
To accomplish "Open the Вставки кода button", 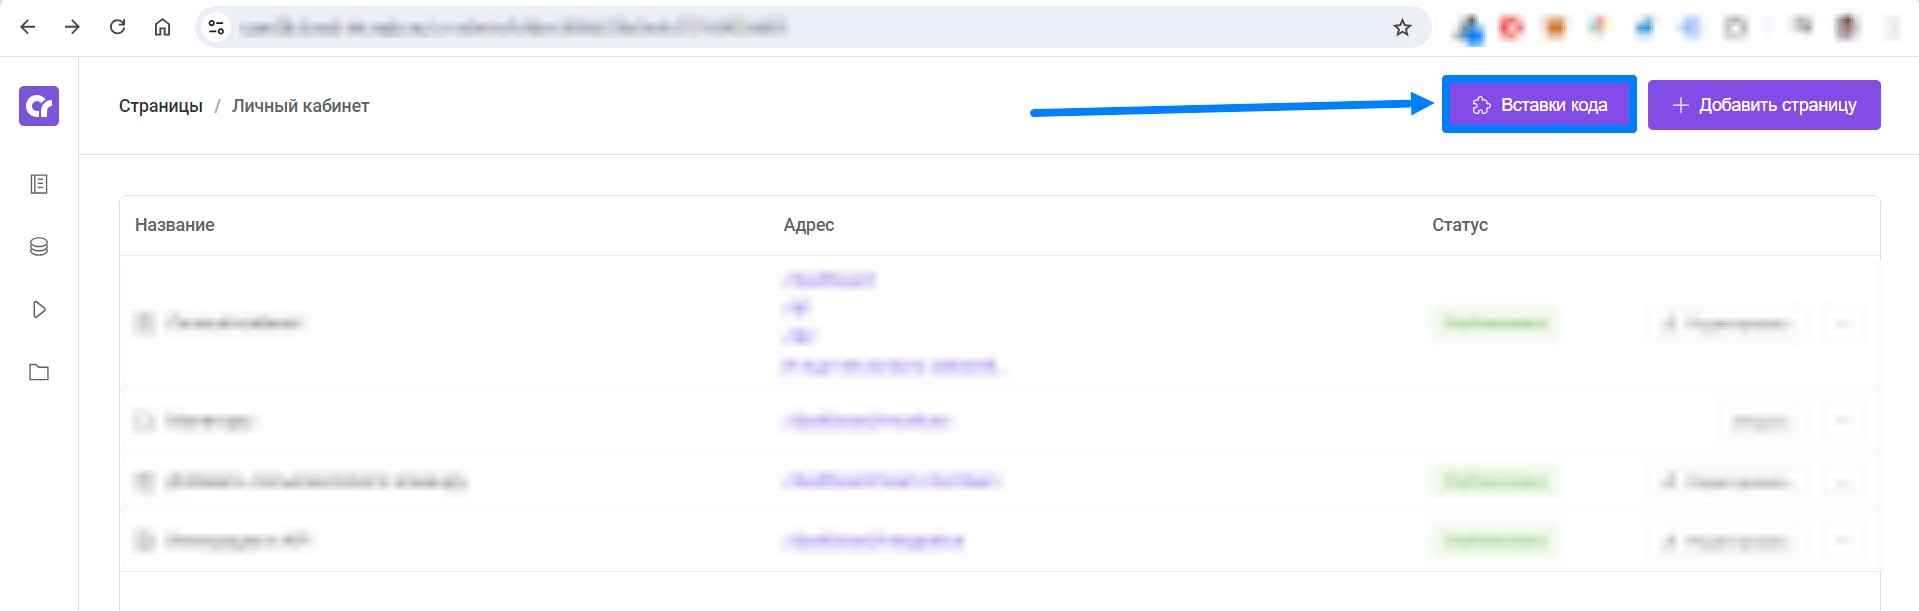I will [1539, 105].
